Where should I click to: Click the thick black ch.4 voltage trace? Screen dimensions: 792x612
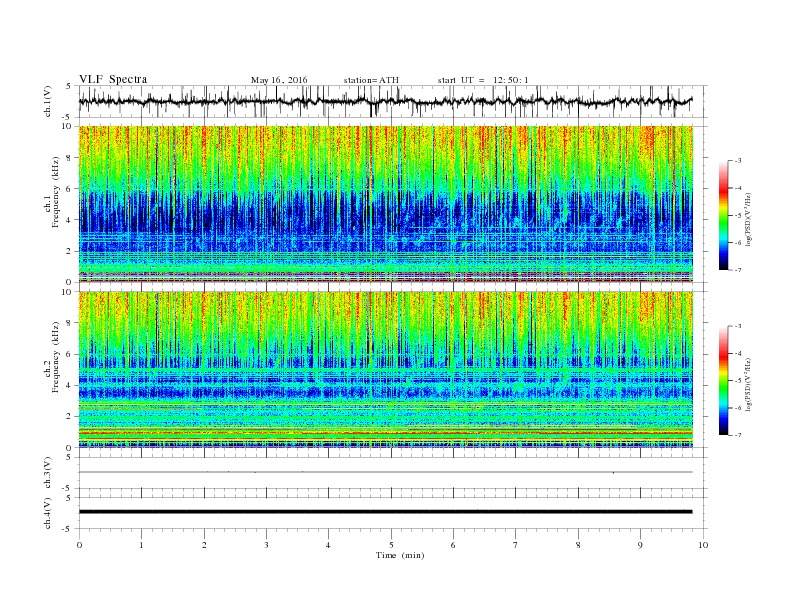385,512
